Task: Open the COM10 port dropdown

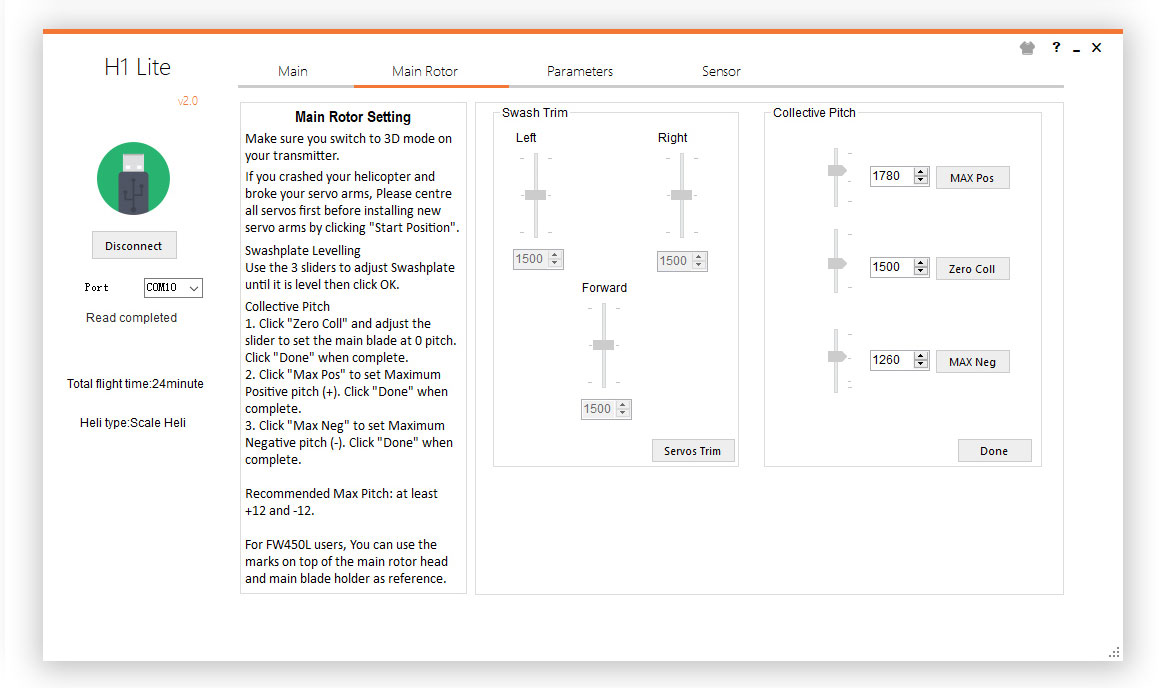Action: (x=173, y=288)
